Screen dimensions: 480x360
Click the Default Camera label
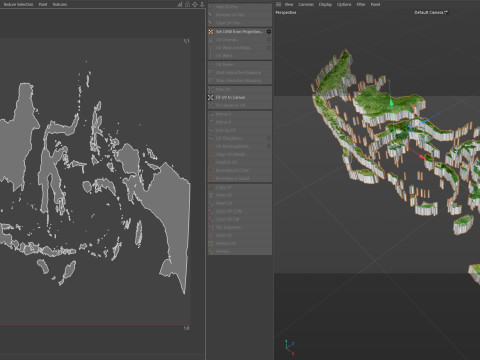429,12
